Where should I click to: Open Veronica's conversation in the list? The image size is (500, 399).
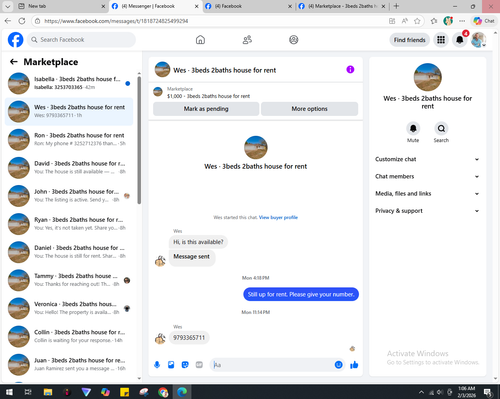pyautogui.click(x=69, y=308)
